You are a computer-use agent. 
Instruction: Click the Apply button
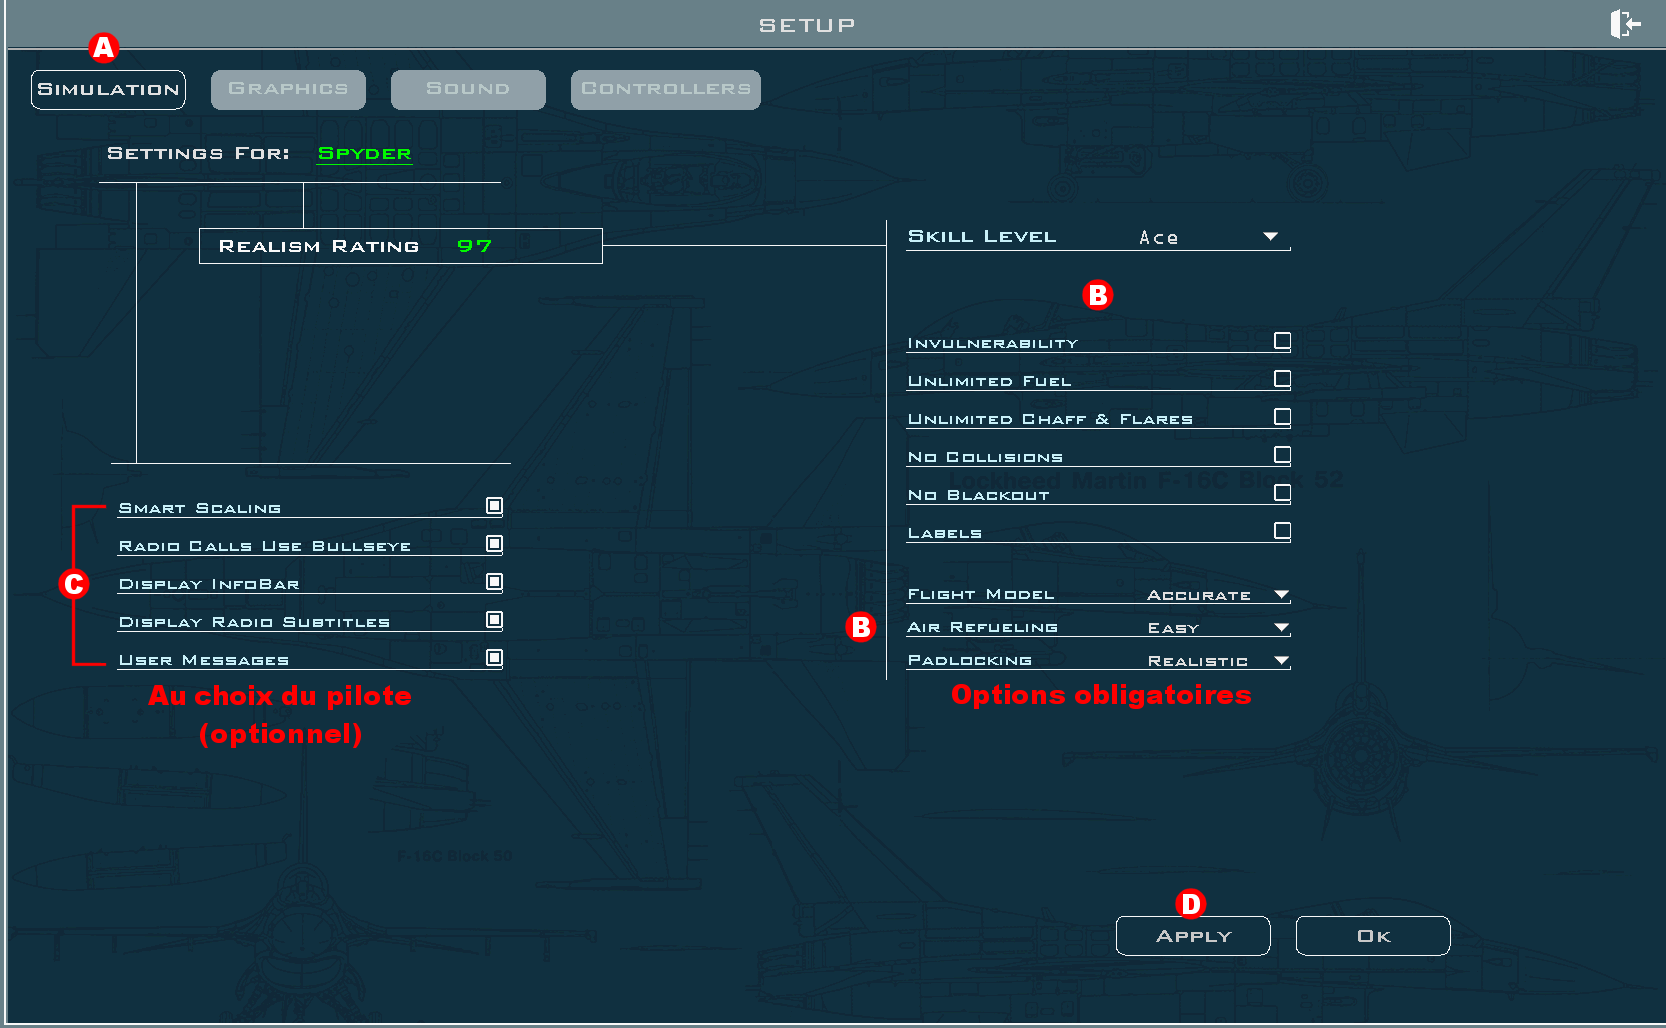(x=1192, y=935)
